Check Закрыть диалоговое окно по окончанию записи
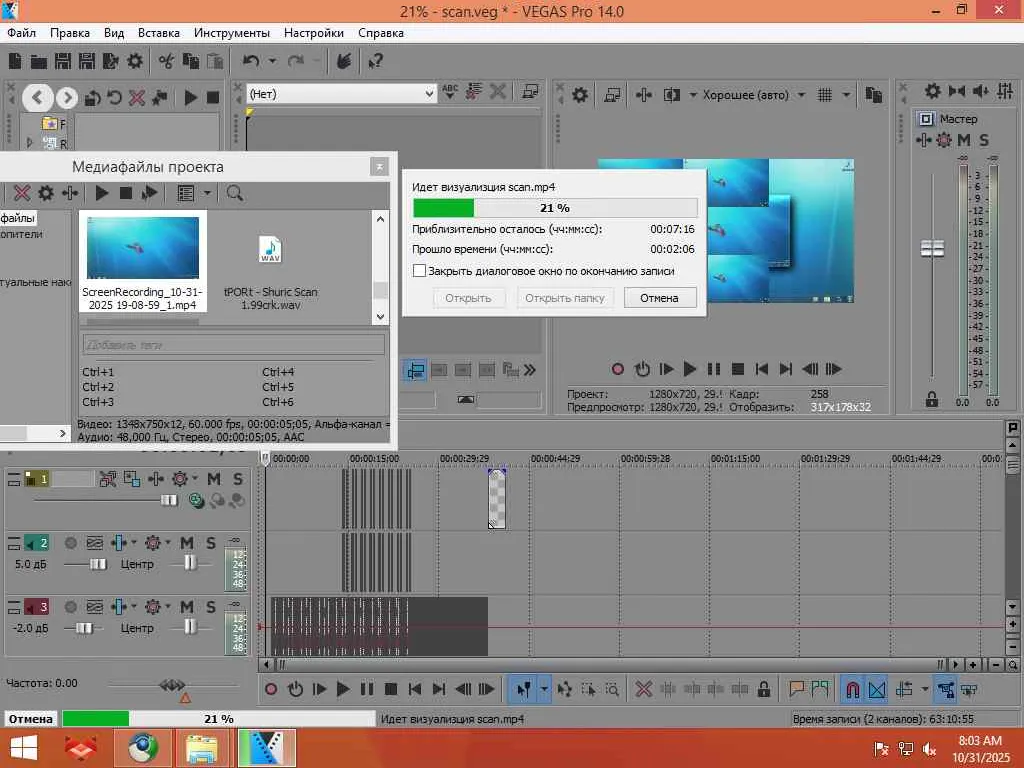This screenshot has height=768, width=1024. (419, 270)
